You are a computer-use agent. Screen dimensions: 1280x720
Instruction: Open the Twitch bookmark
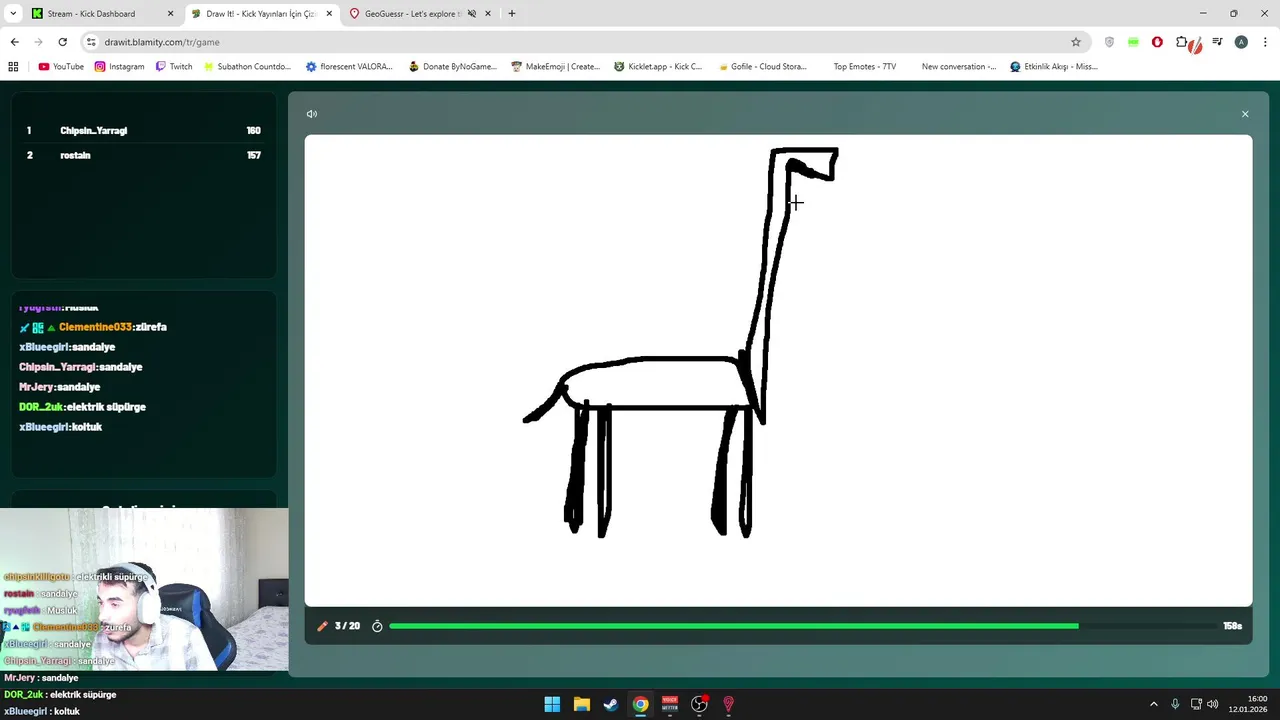click(174, 67)
